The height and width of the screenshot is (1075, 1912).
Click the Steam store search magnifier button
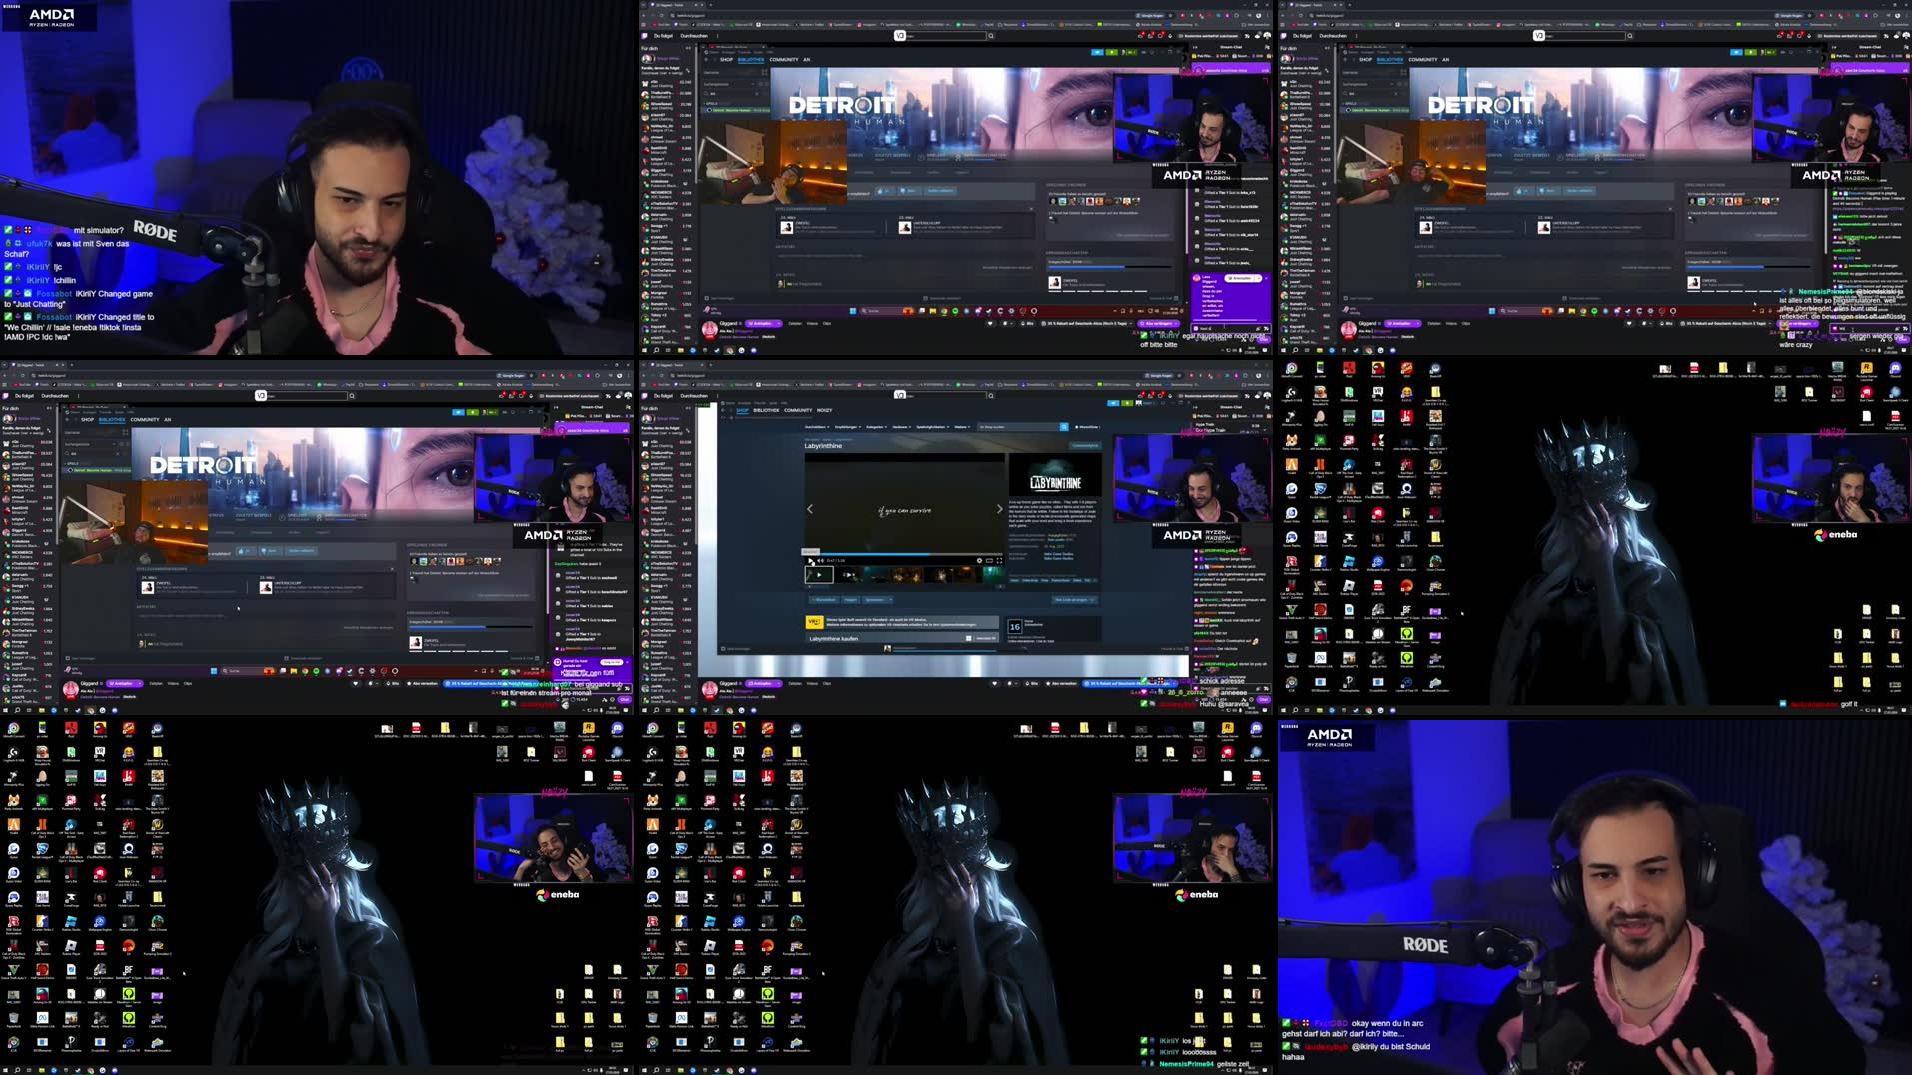pyautogui.click(x=1064, y=427)
